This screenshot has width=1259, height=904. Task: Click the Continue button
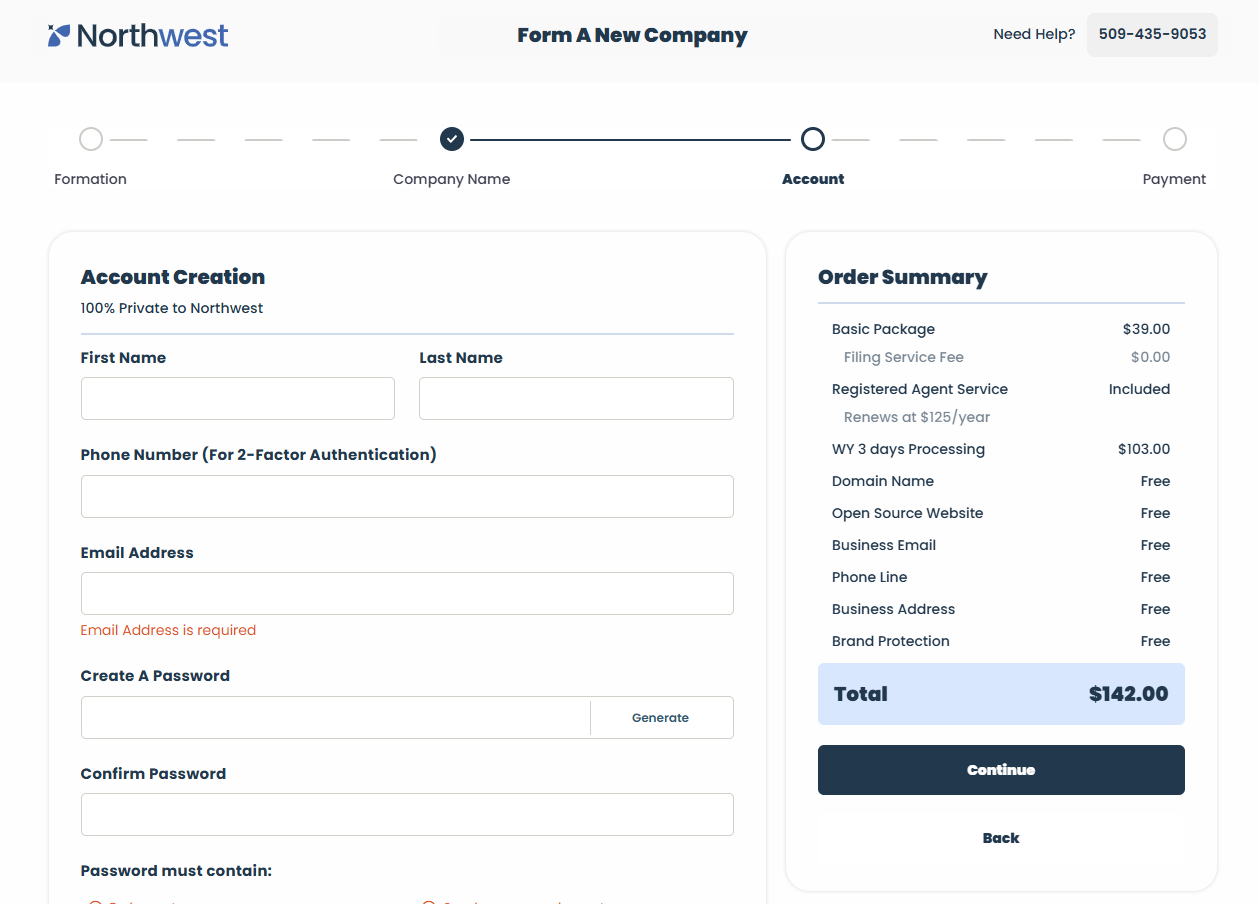[x=1001, y=770]
